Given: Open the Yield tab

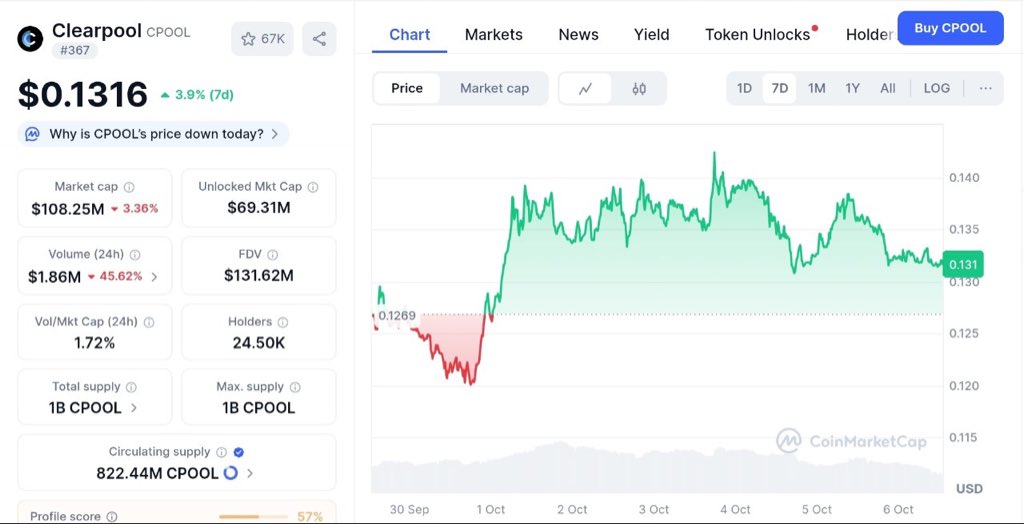Looking at the screenshot, I should tap(652, 35).
